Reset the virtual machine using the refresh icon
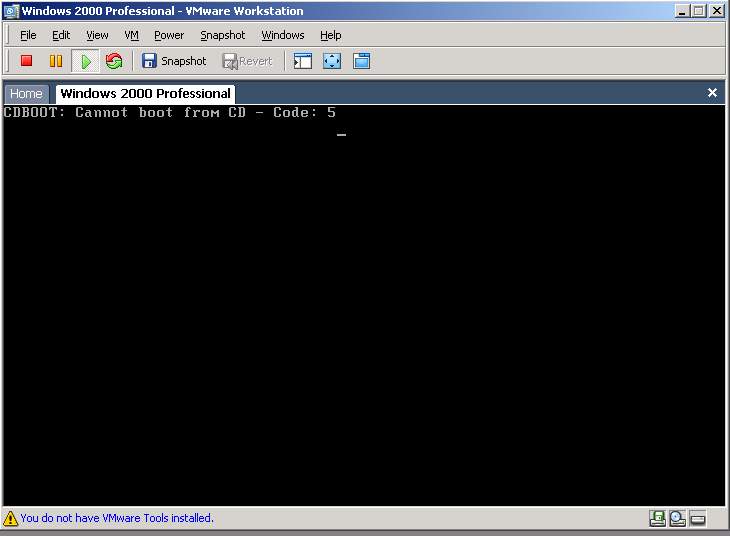Screen dimensions: 730x536 coord(114,61)
